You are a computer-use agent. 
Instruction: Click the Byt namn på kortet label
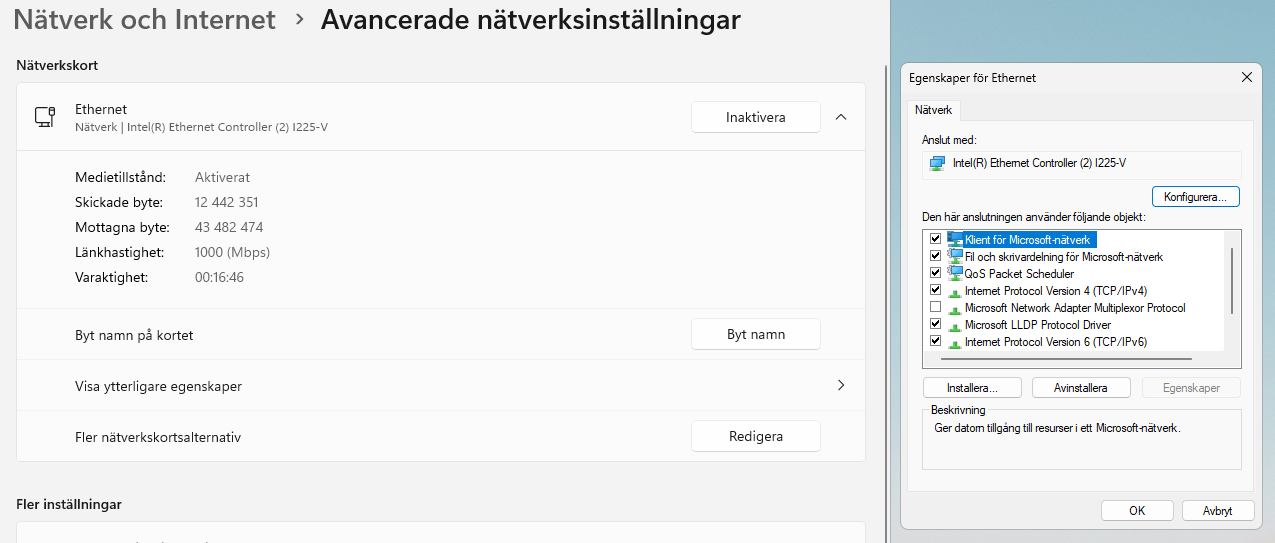tap(134, 335)
